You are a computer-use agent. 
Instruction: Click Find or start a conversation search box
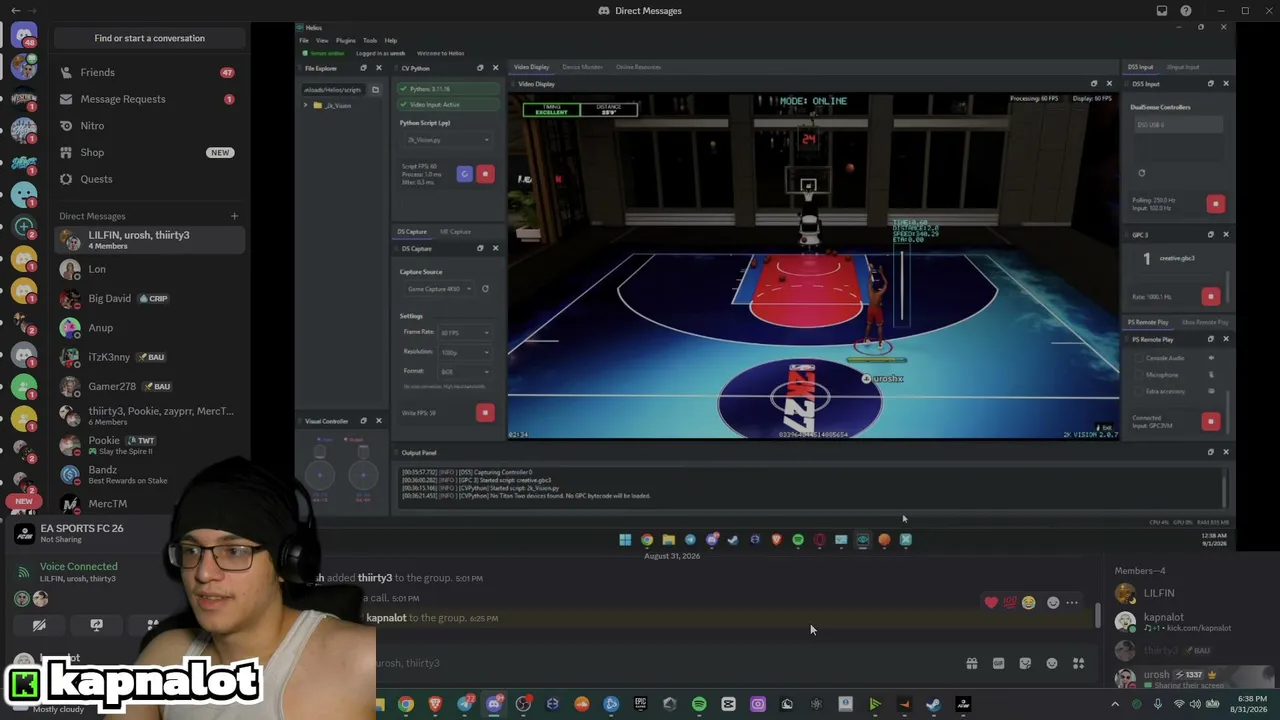pyautogui.click(x=150, y=38)
